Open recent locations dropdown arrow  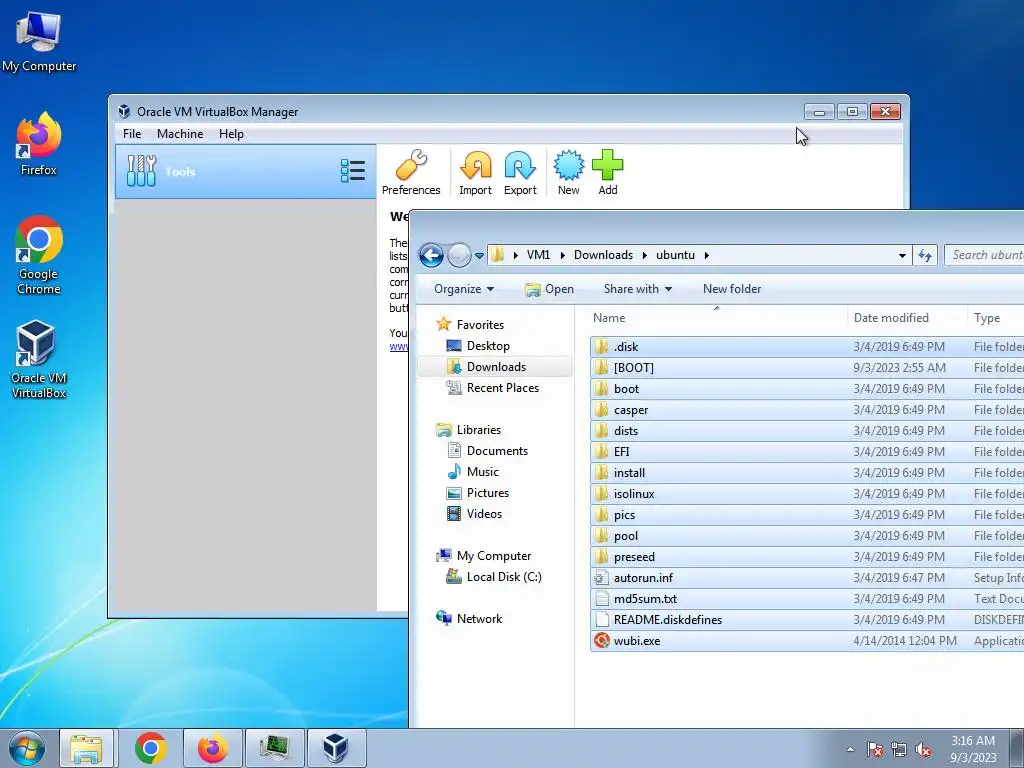pos(479,255)
